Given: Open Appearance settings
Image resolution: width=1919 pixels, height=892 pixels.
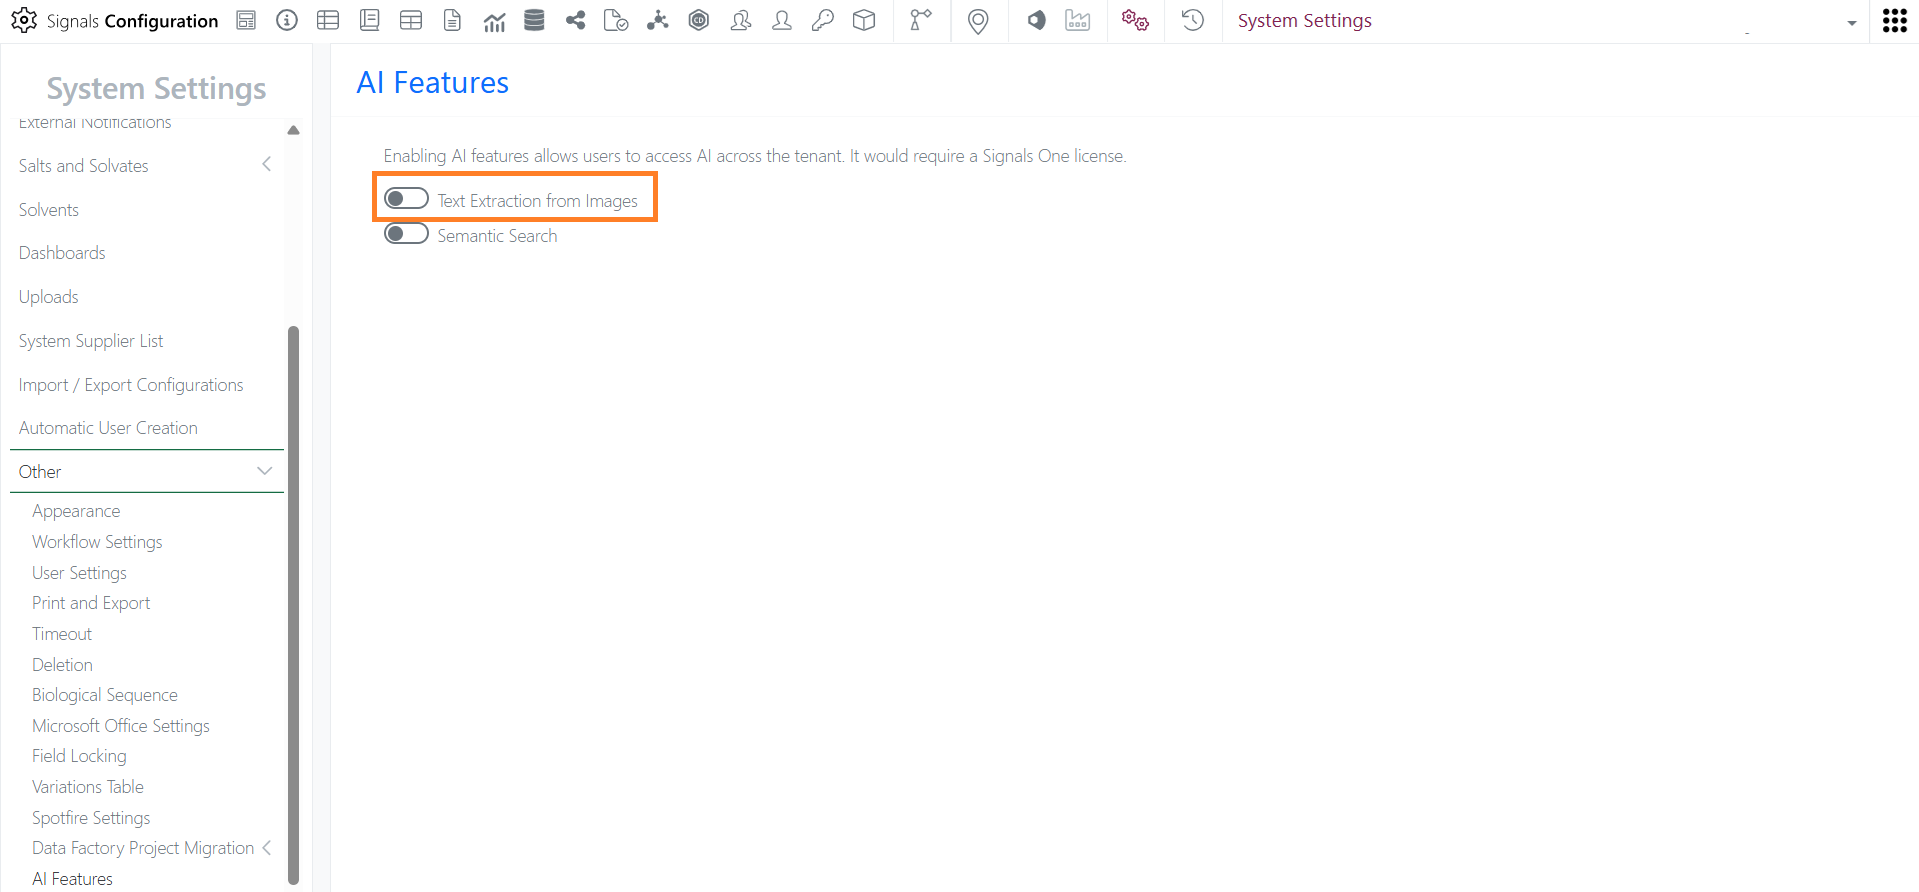Looking at the screenshot, I should (76, 511).
